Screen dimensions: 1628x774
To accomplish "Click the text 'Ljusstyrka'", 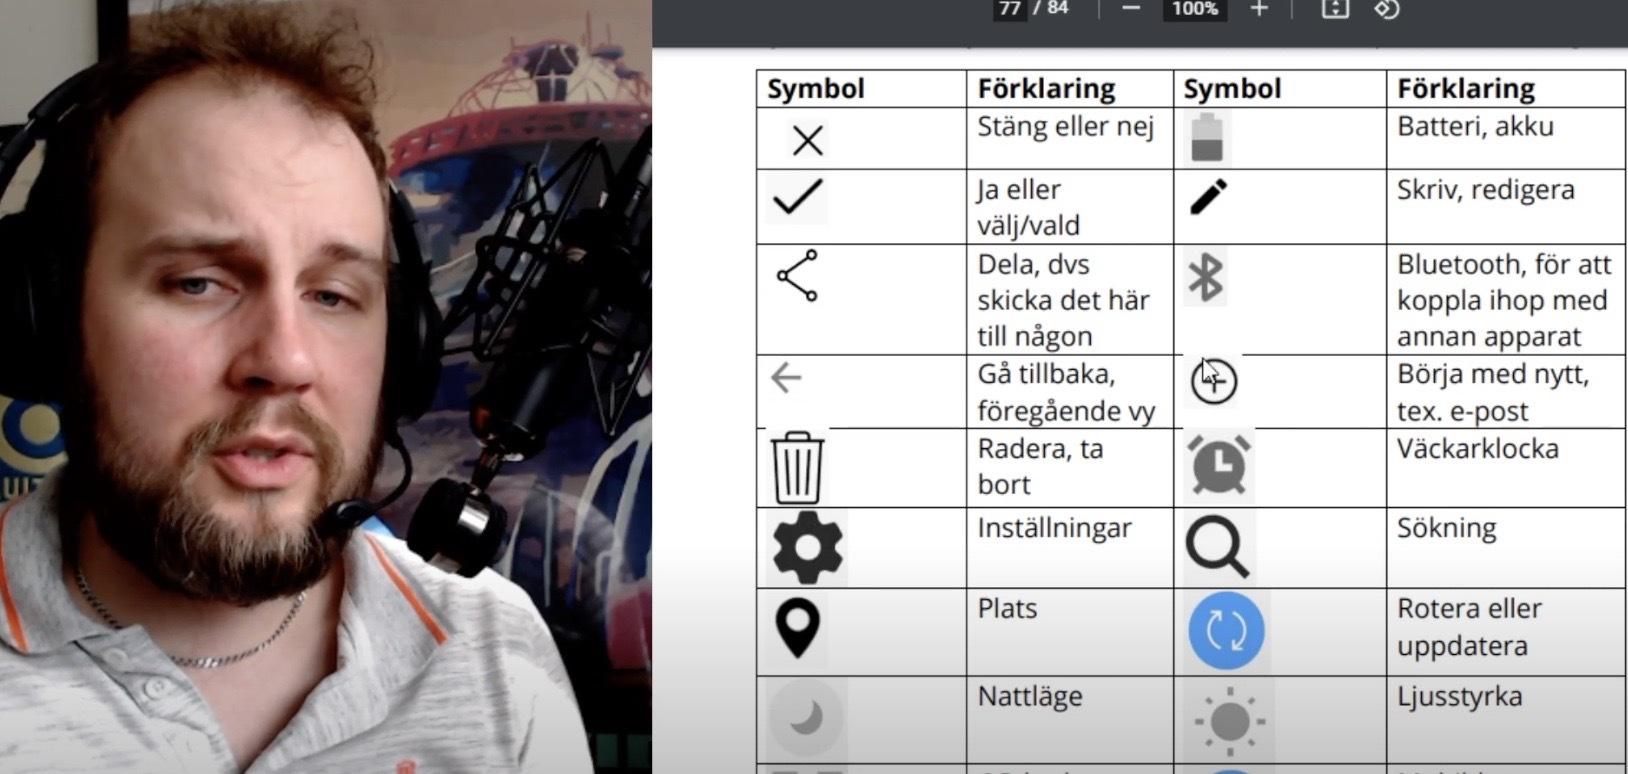I will [1459, 696].
